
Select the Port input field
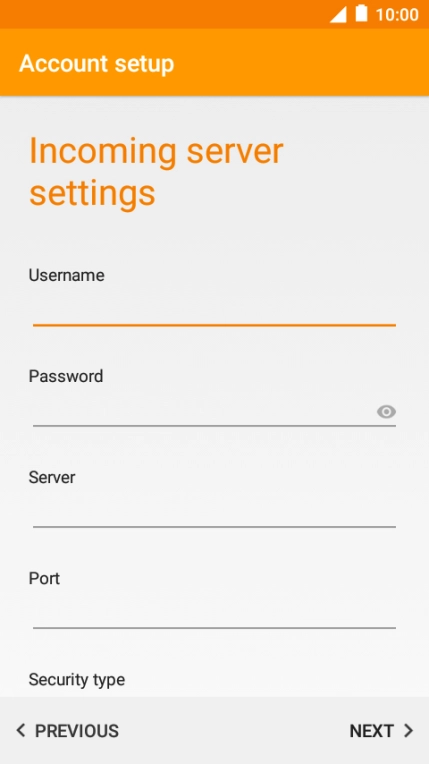tap(214, 613)
